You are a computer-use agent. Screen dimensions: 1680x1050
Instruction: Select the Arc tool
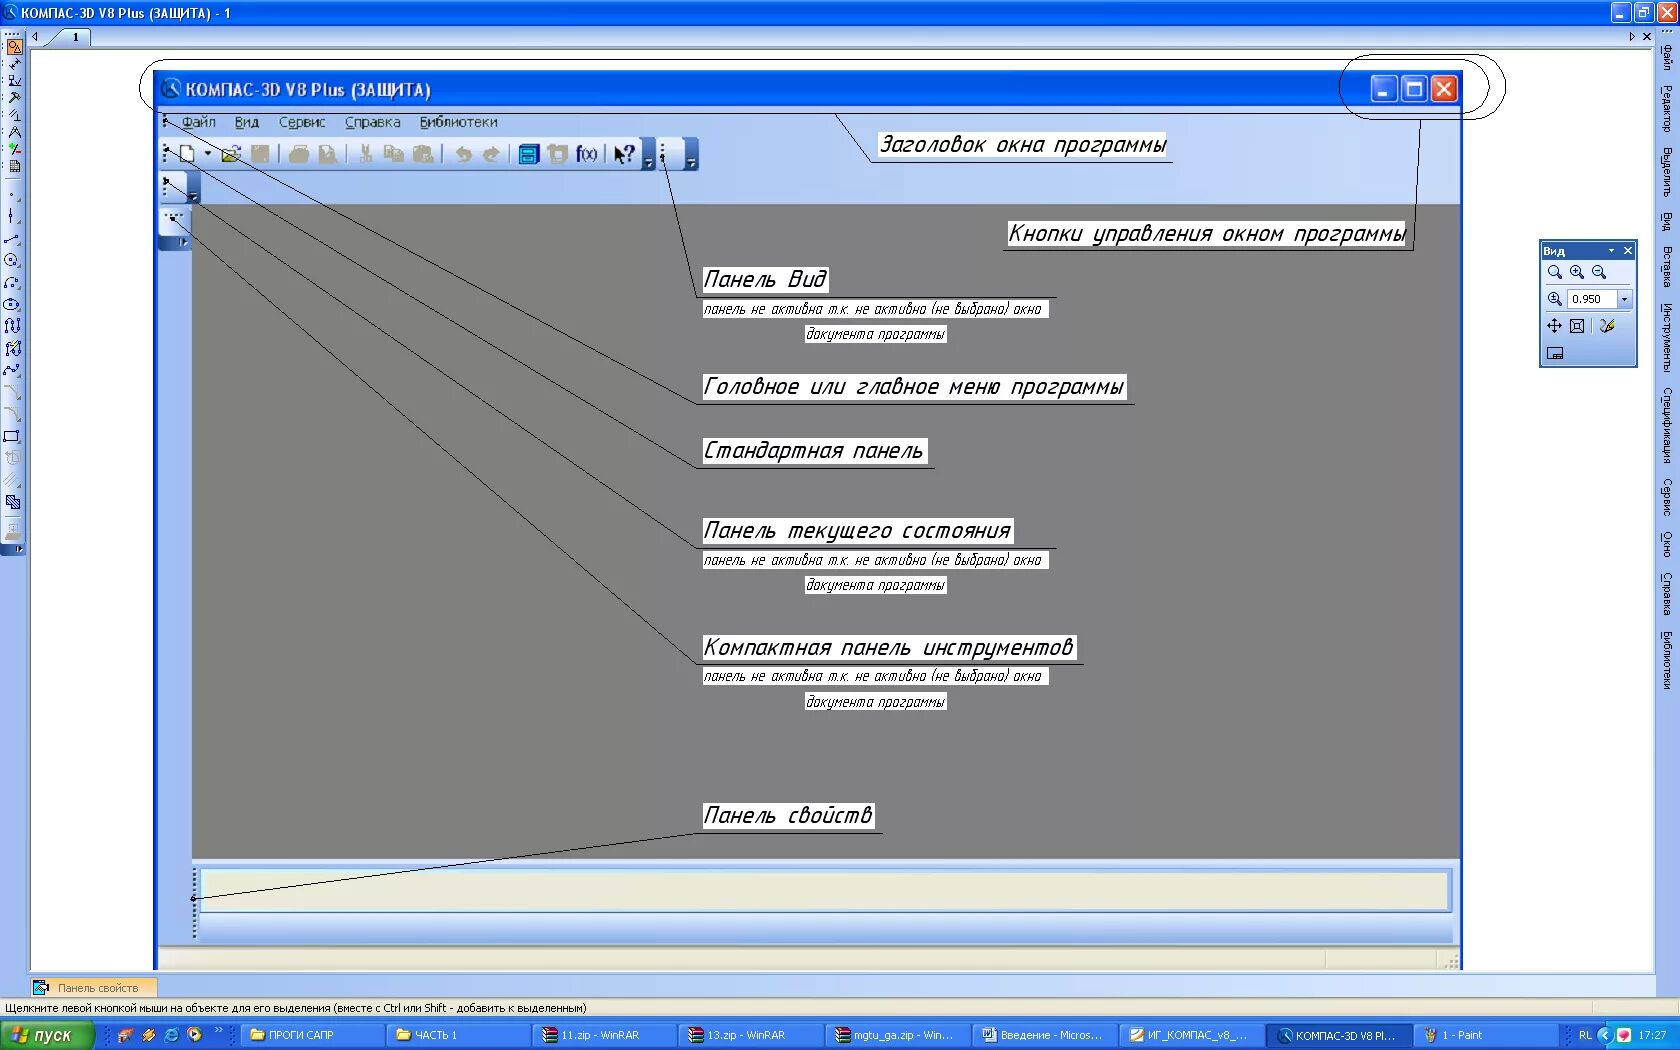pyautogui.click(x=12, y=282)
